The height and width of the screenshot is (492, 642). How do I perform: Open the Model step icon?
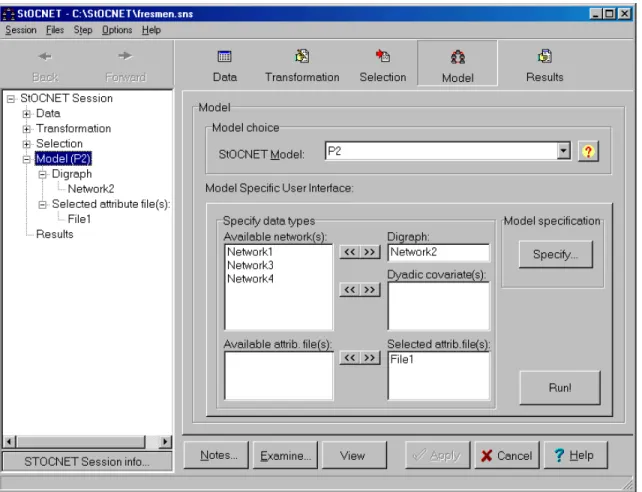[457, 57]
